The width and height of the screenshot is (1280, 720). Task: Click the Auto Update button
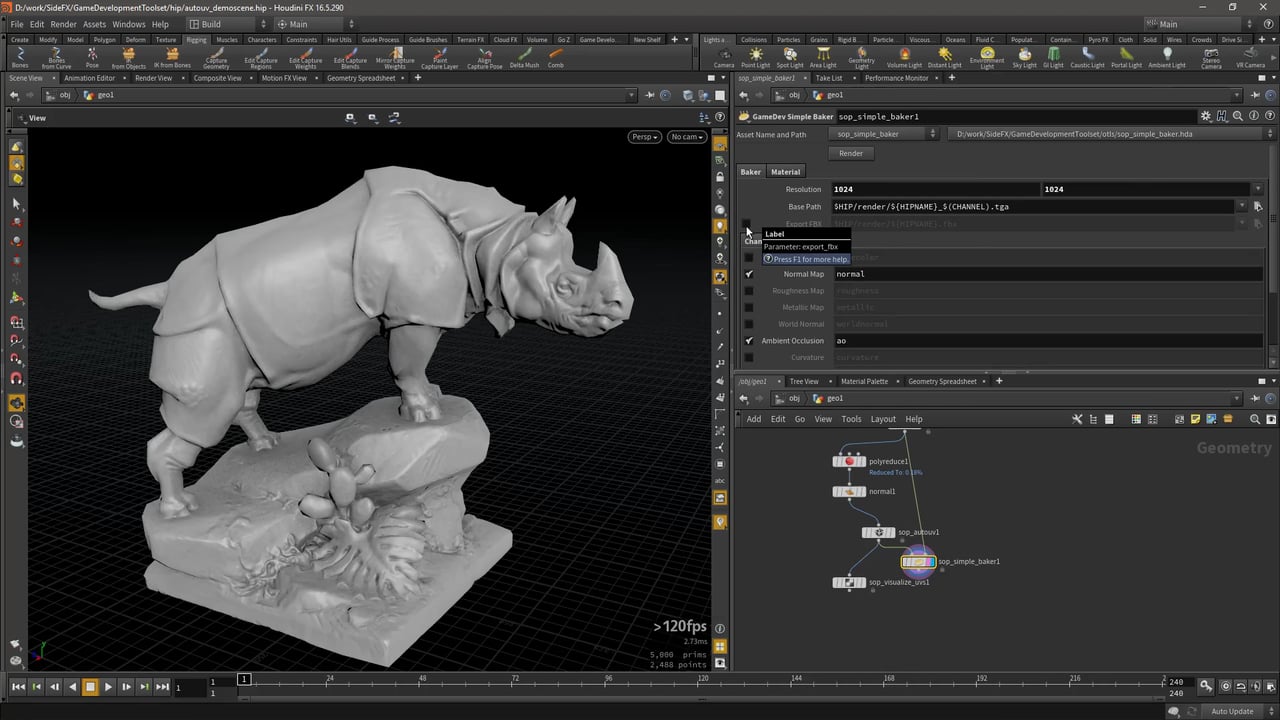coord(1232,711)
